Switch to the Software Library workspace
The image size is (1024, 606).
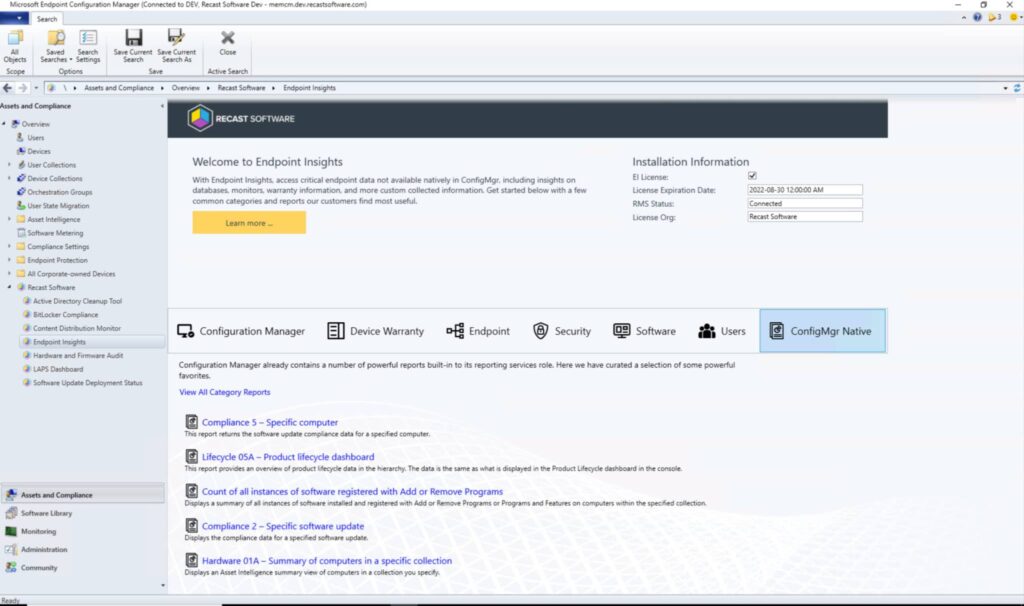coord(48,513)
